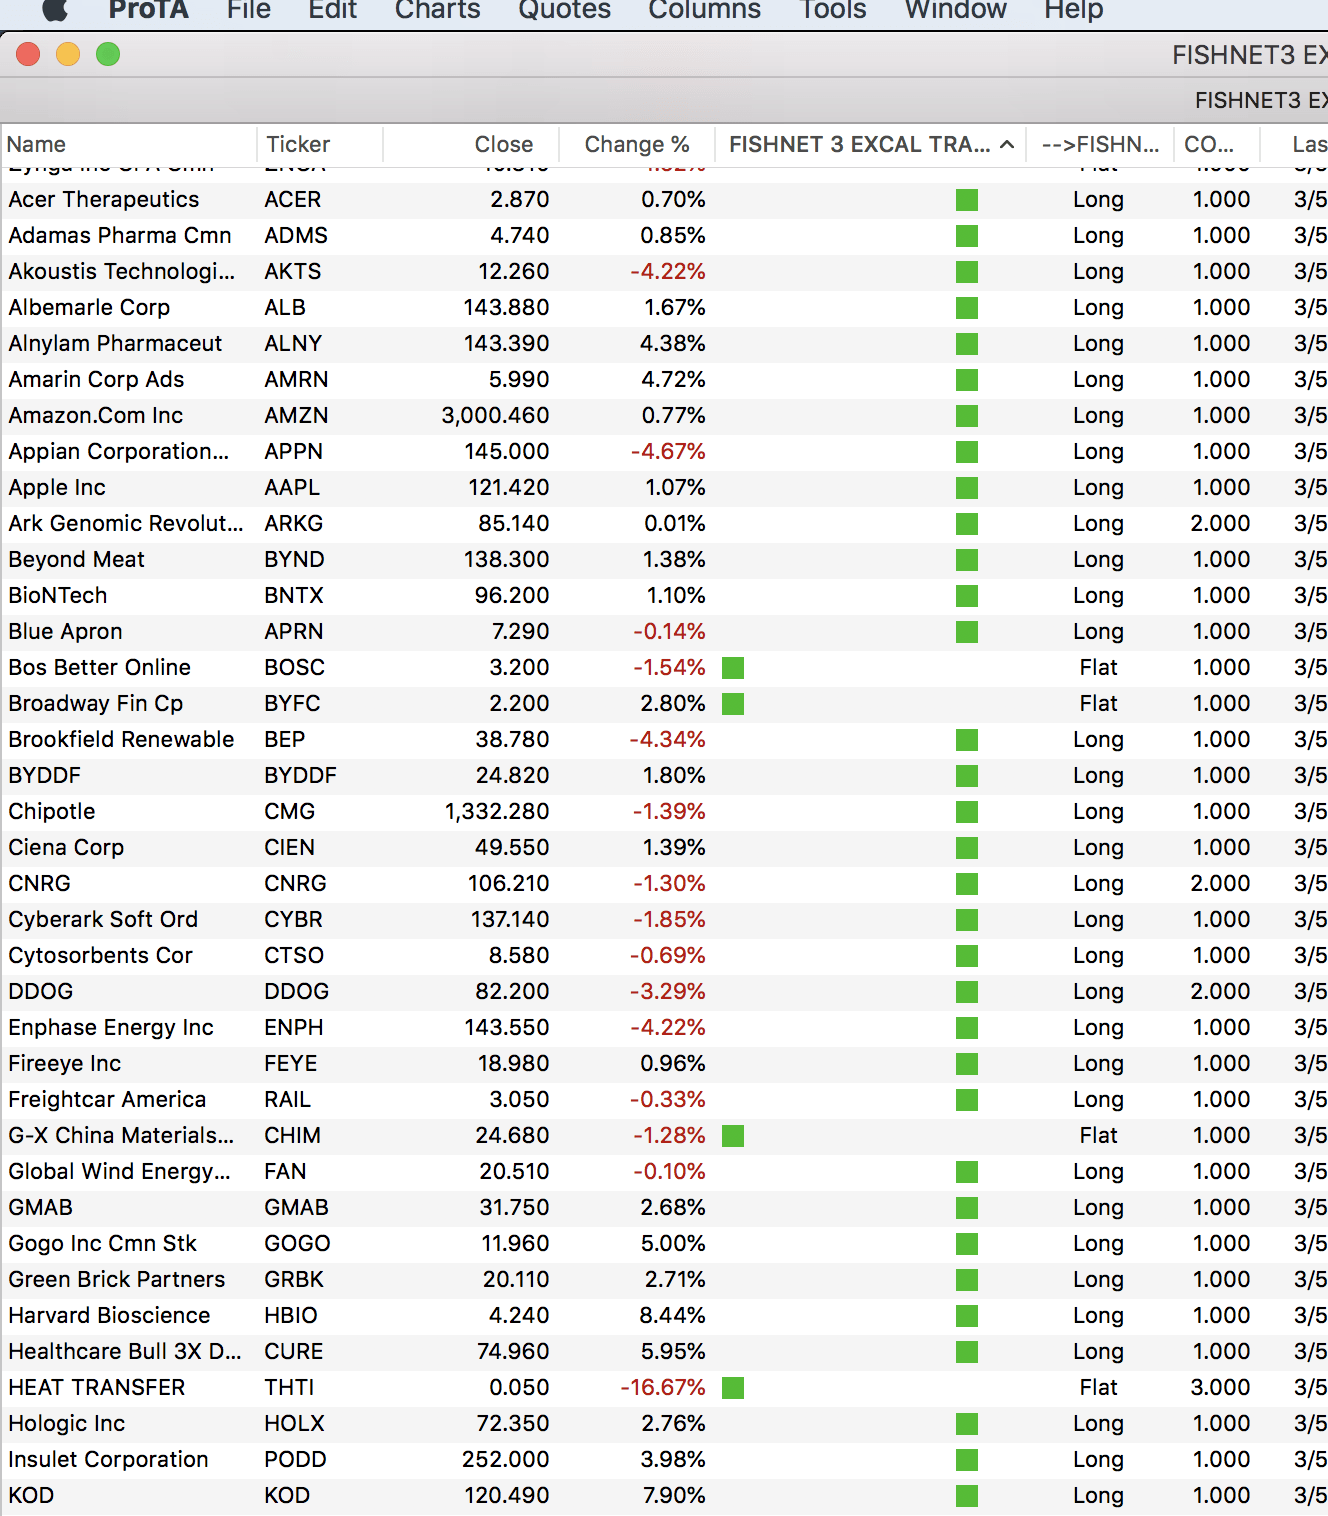Select the Apple Inc row name
Viewport: 1328px width, 1516px height.
coord(57,487)
